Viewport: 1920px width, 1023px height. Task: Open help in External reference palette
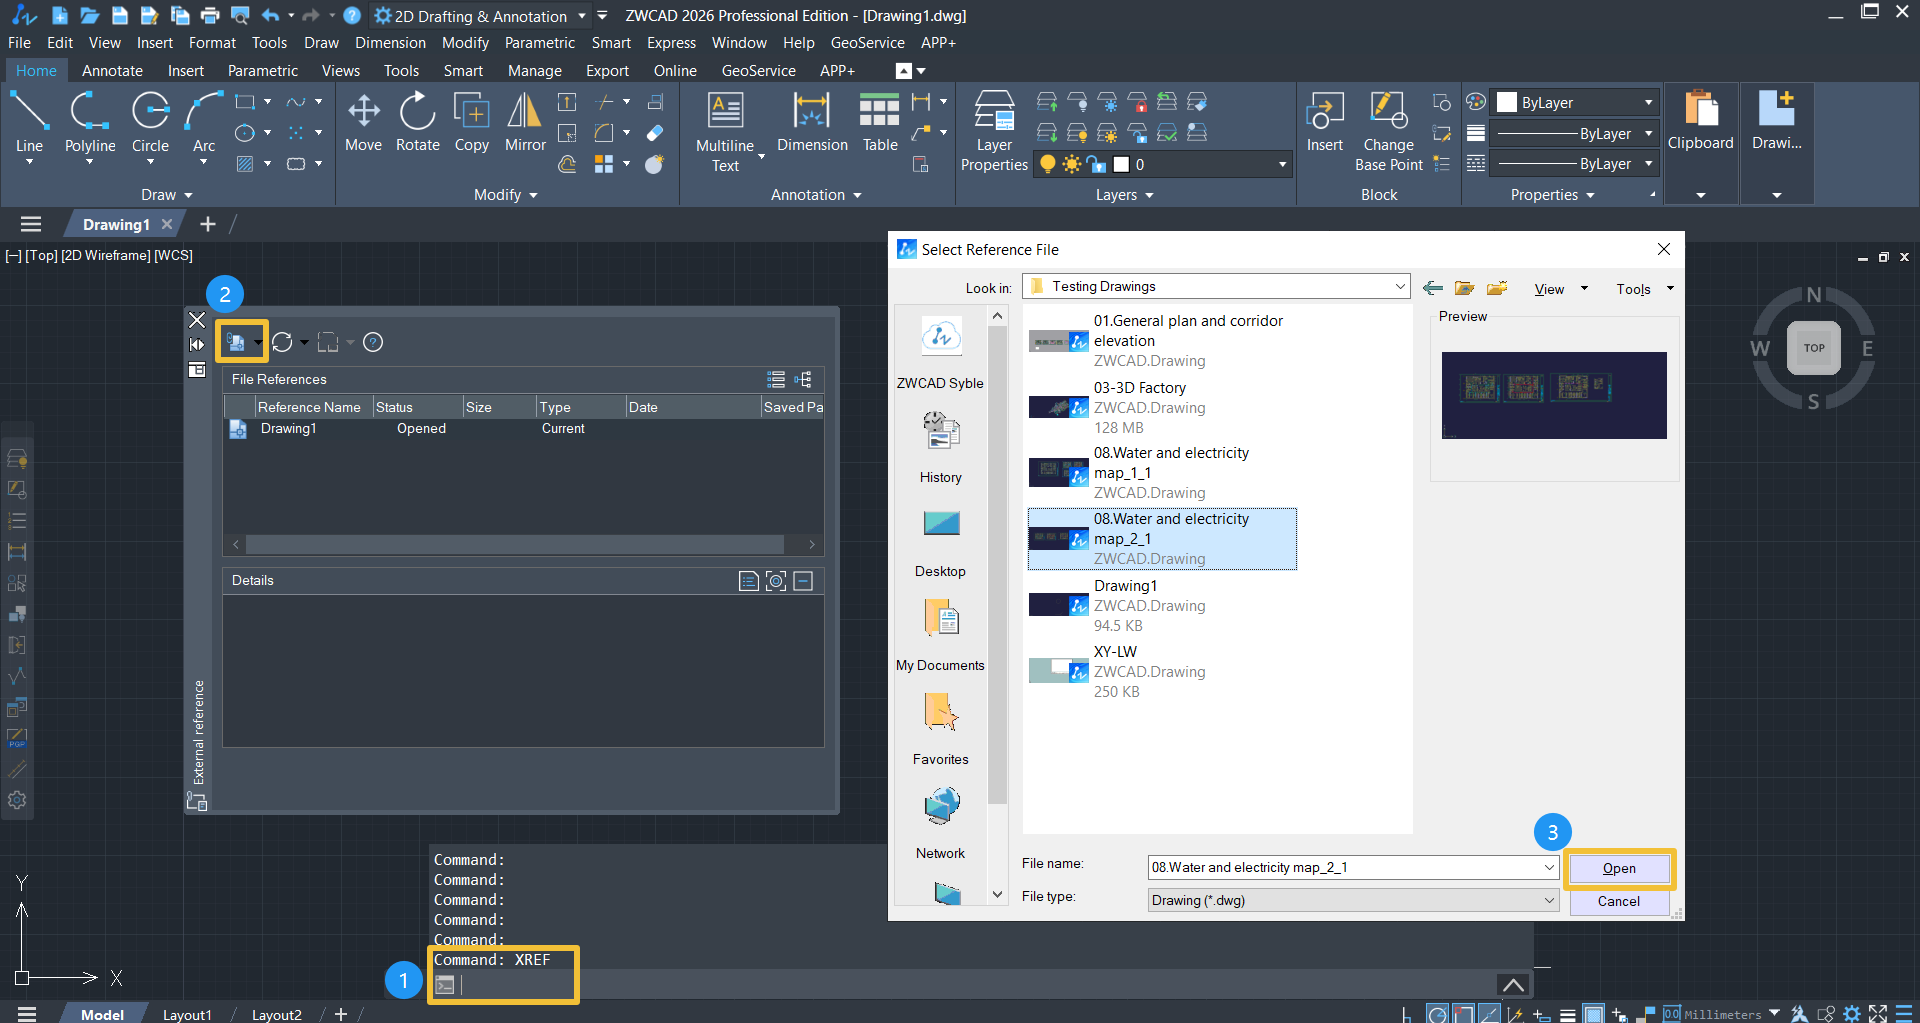pyautogui.click(x=373, y=342)
